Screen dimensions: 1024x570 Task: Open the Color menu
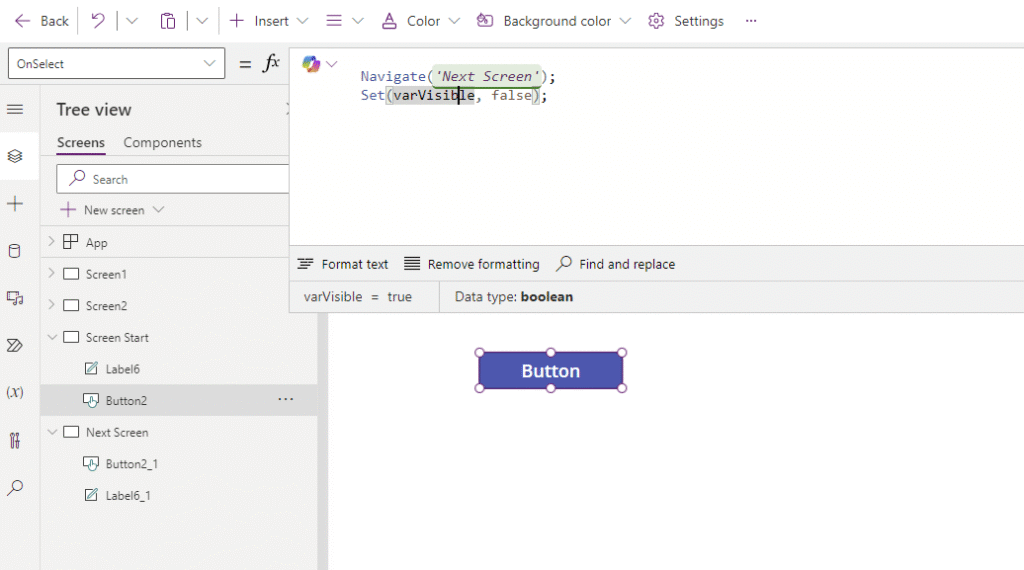[421, 21]
